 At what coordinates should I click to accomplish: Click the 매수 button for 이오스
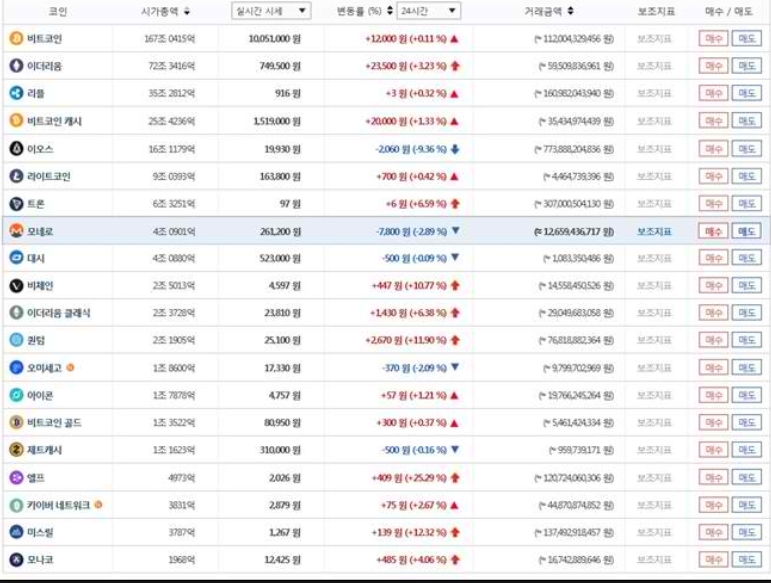[713, 148]
